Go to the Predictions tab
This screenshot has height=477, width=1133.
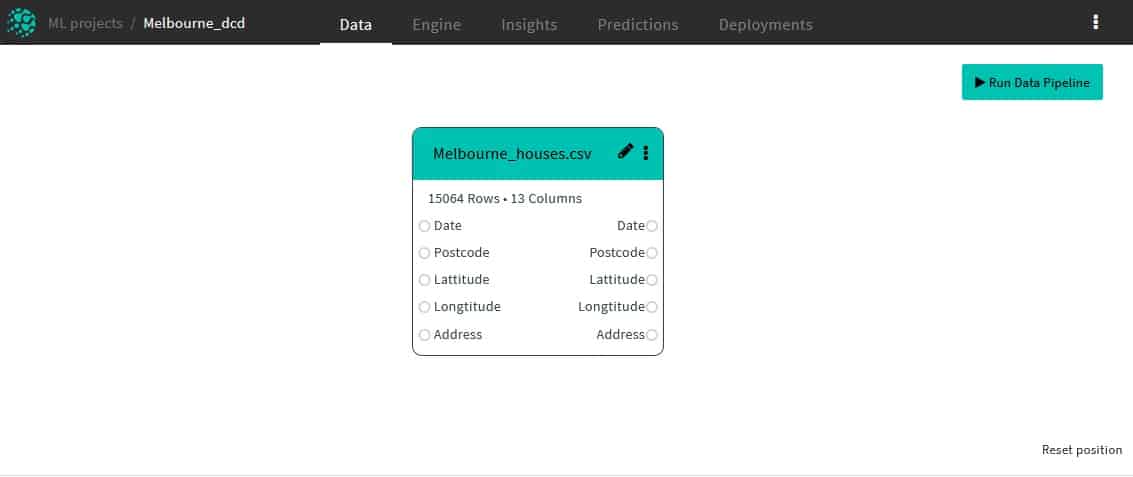click(x=637, y=24)
